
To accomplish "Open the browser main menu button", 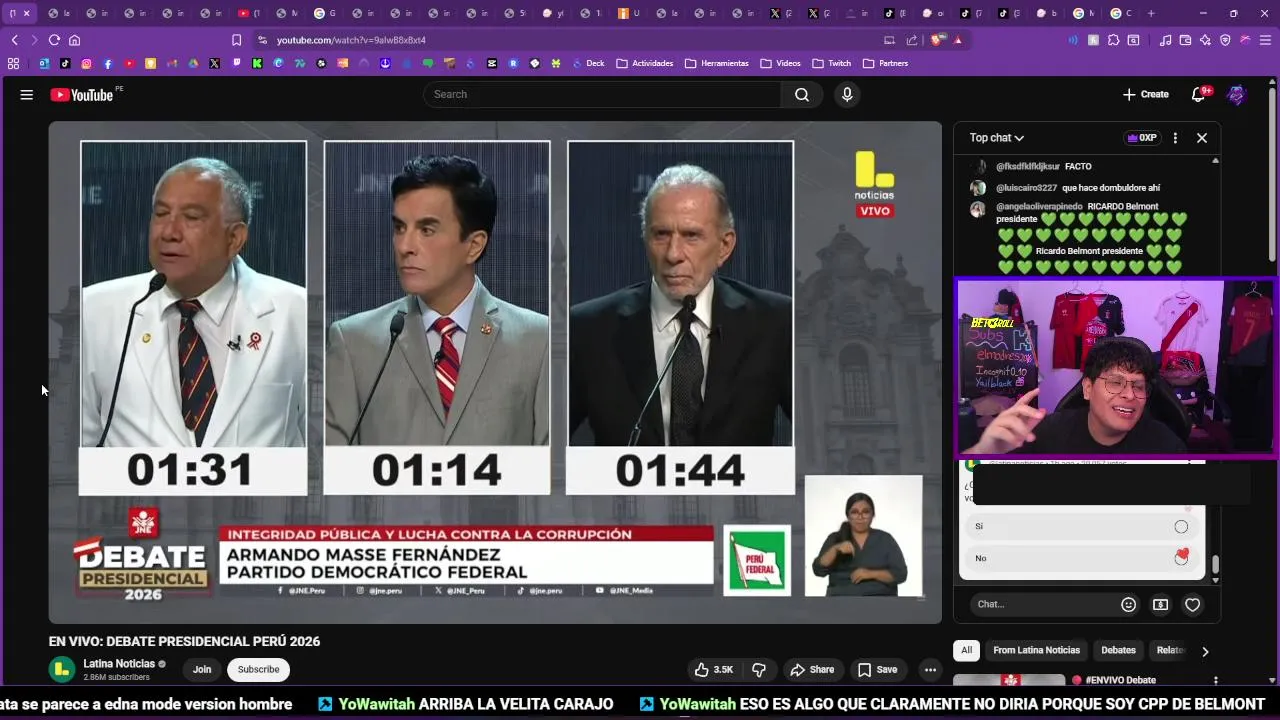I will [x=1265, y=40].
